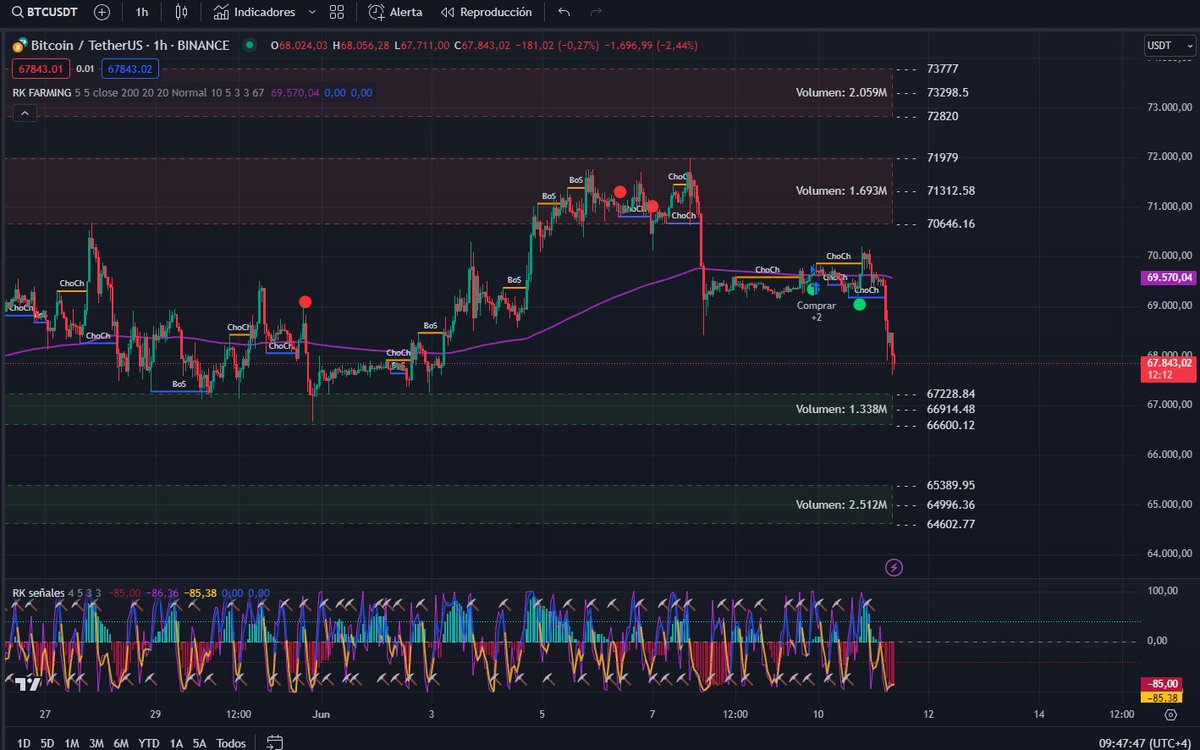Select the 1A time range

(176, 743)
